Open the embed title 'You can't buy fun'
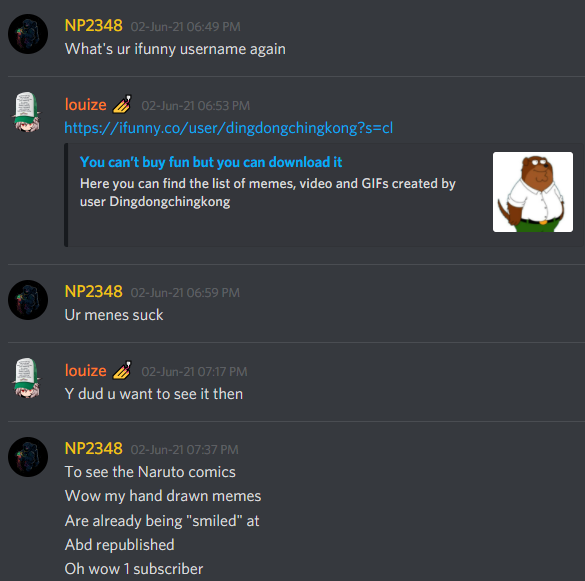This screenshot has width=585, height=581. coord(211,162)
